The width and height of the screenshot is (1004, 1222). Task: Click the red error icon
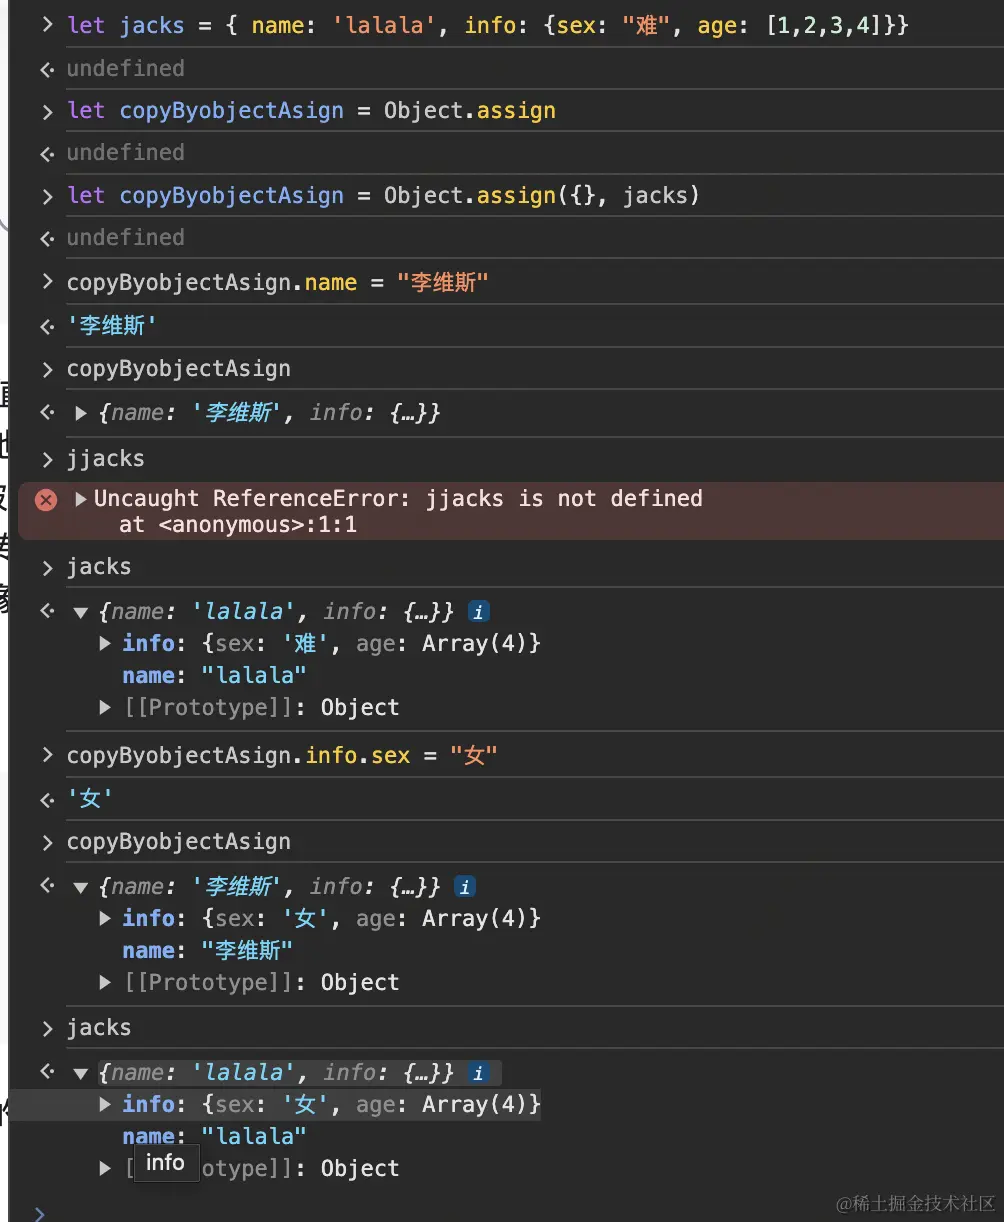pos(46,499)
